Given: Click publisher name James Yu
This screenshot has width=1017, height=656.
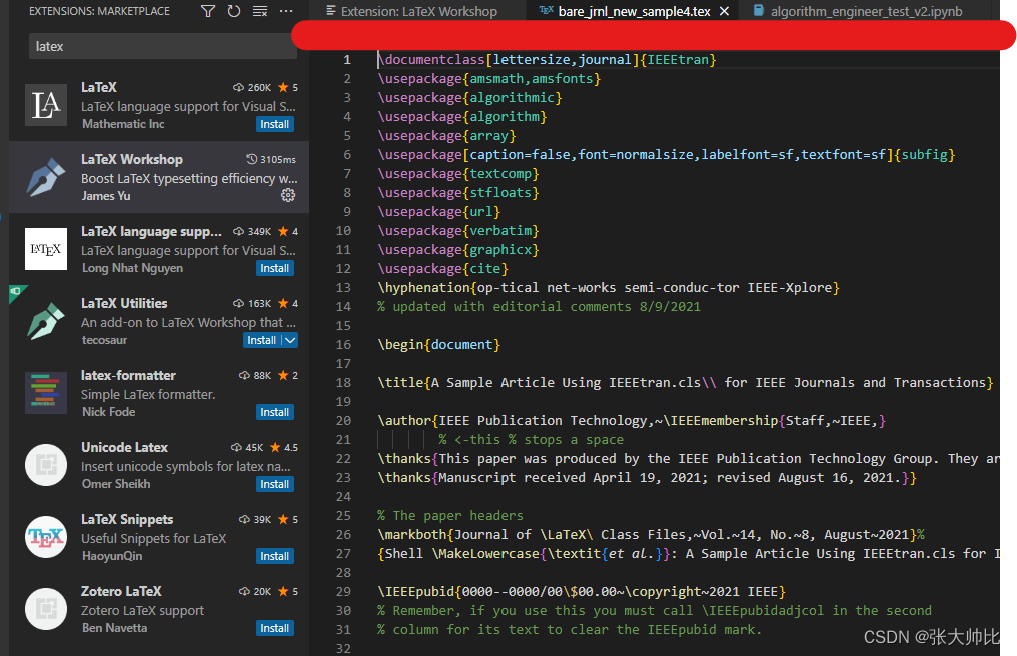Looking at the screenshot, I should tap(106, 195).
